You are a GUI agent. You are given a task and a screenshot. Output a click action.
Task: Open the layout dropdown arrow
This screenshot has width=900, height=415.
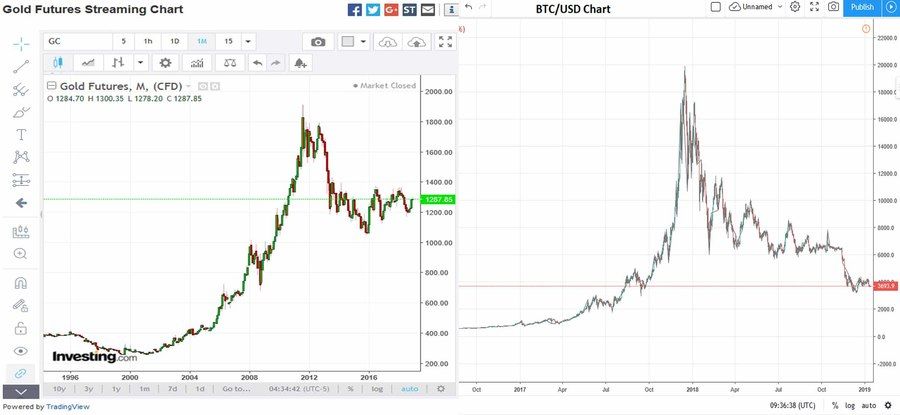(363, 42)
